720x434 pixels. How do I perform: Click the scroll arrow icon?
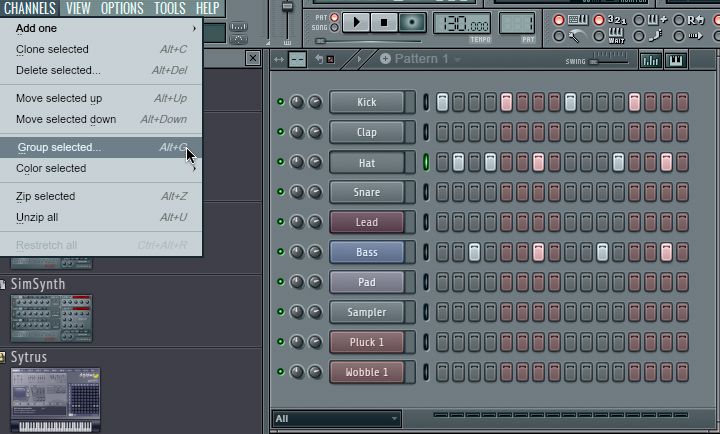(x=695, y=36)
